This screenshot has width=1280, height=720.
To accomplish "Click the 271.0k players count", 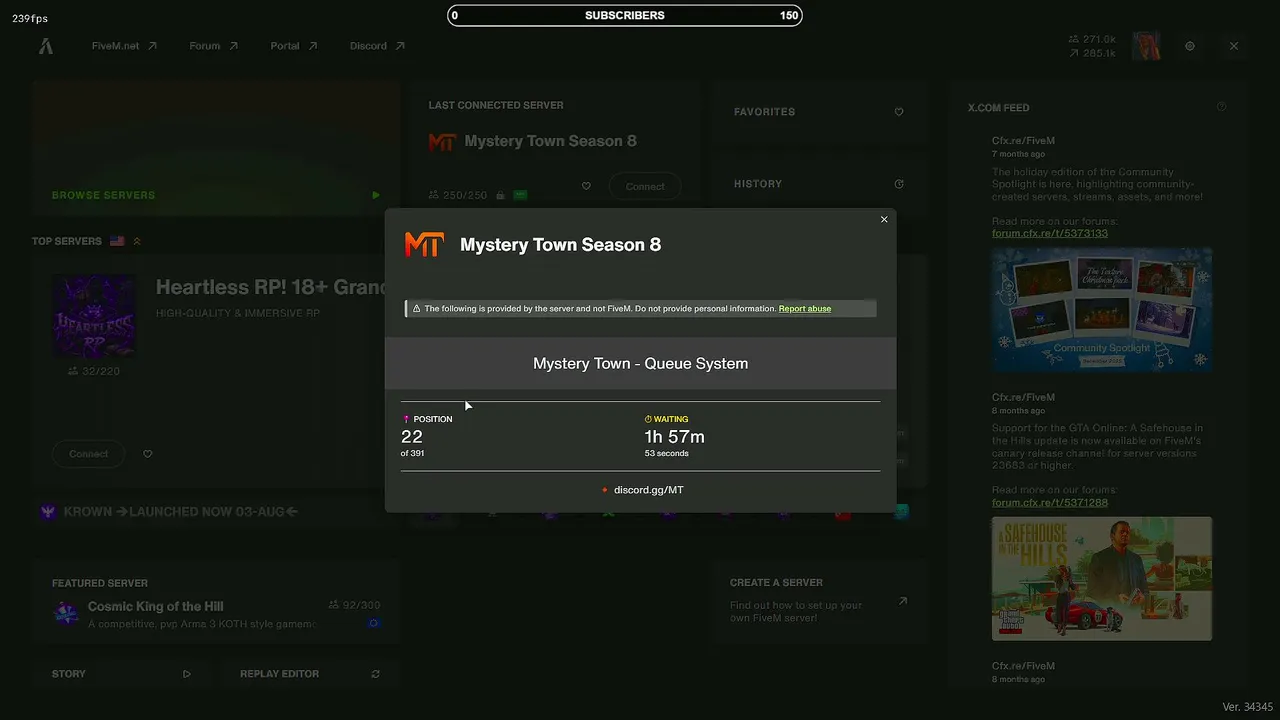I will point(1092,39).
